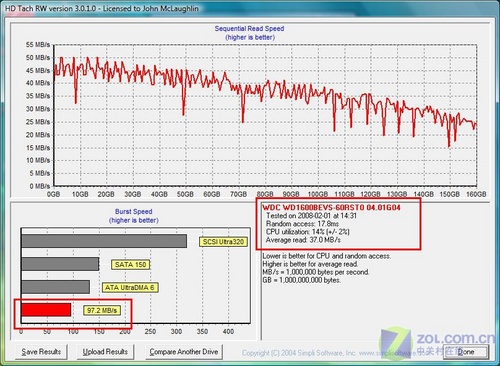This screenshot has height=366, width=500.
Task: Click the Done button
Action: coord(466,352)
